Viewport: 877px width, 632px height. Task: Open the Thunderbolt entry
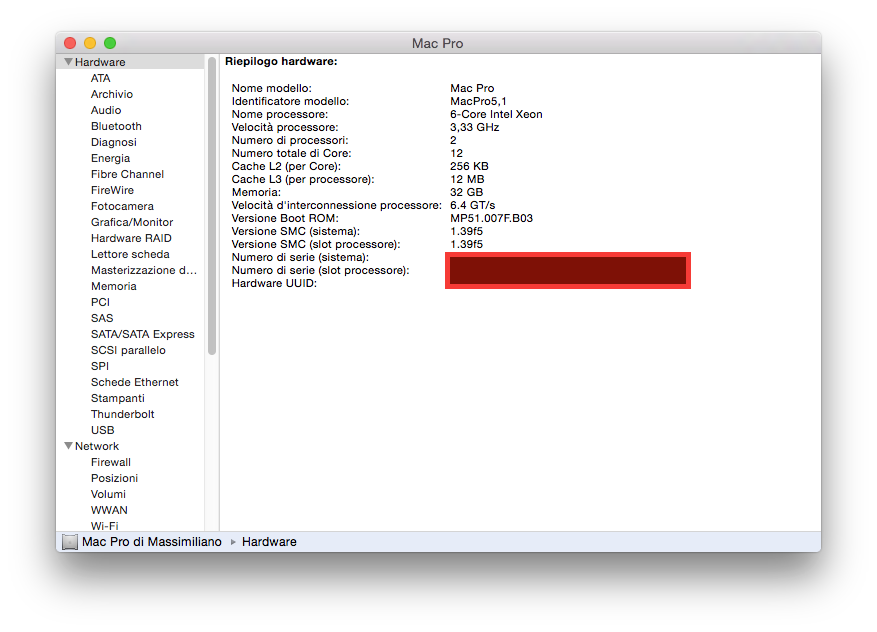[x=122, y=414]
